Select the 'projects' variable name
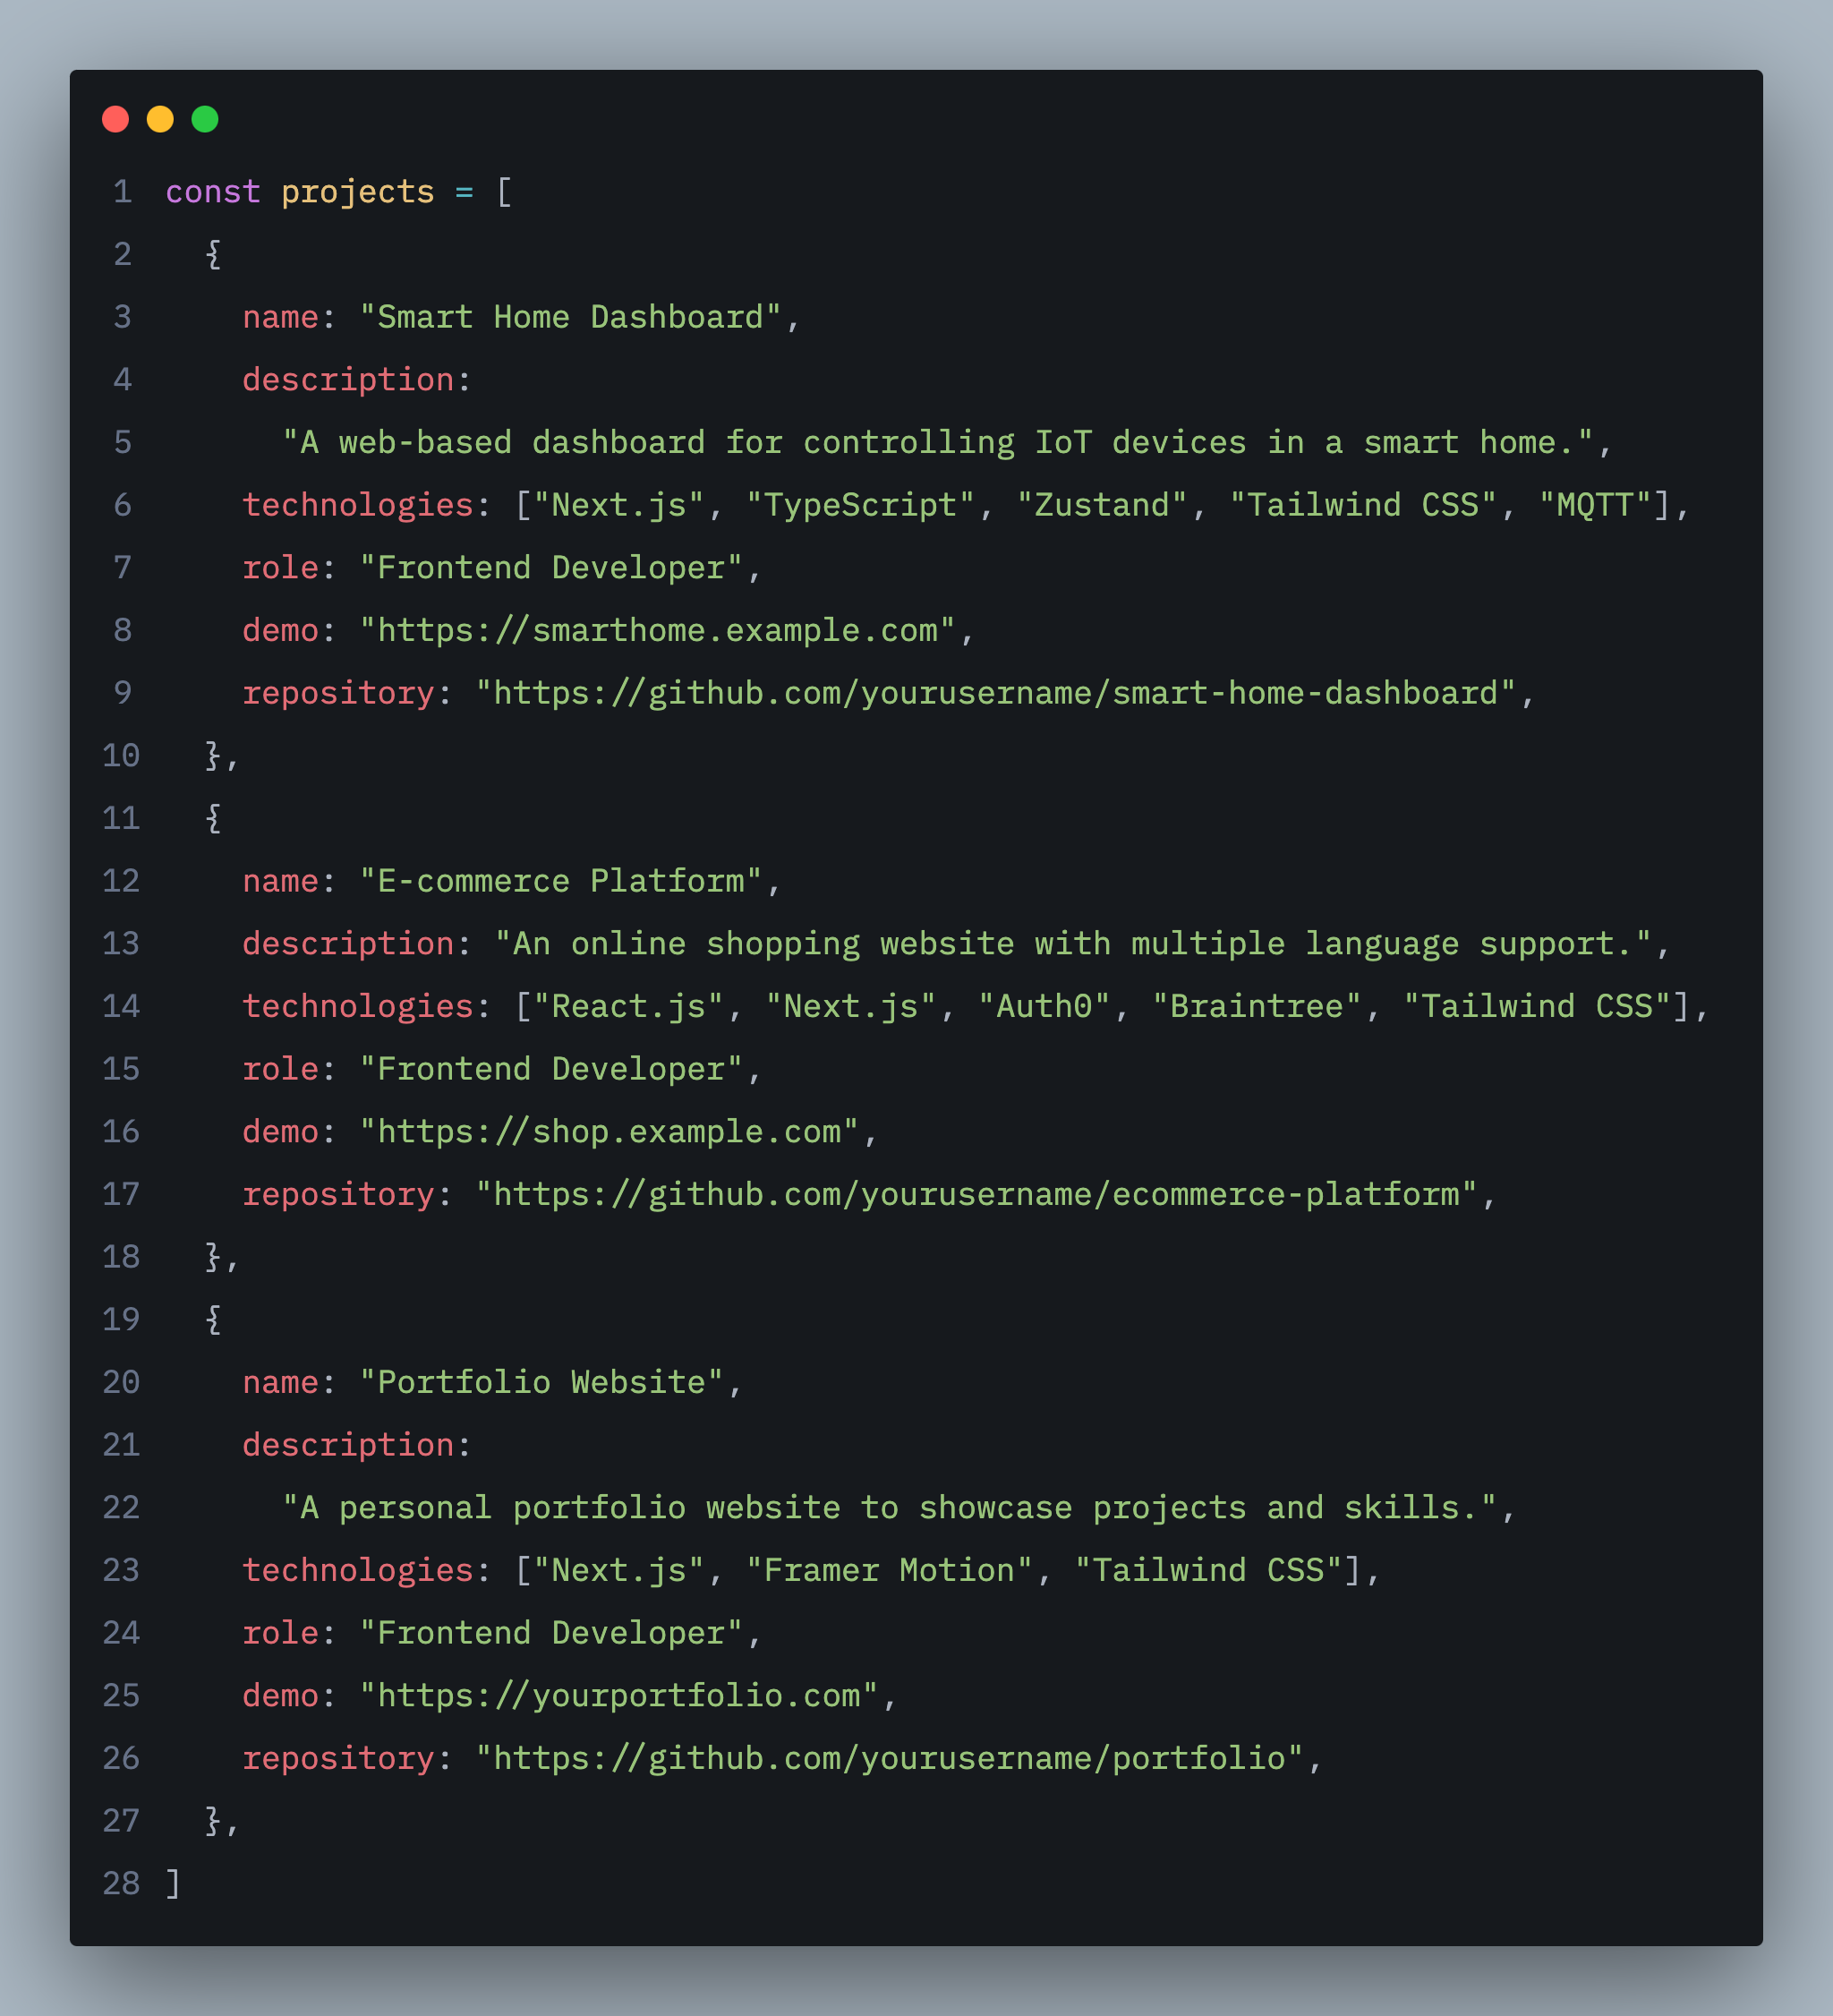This screenshot has height=2016, width=1833. pyautogui.click(x=358, y=192)
